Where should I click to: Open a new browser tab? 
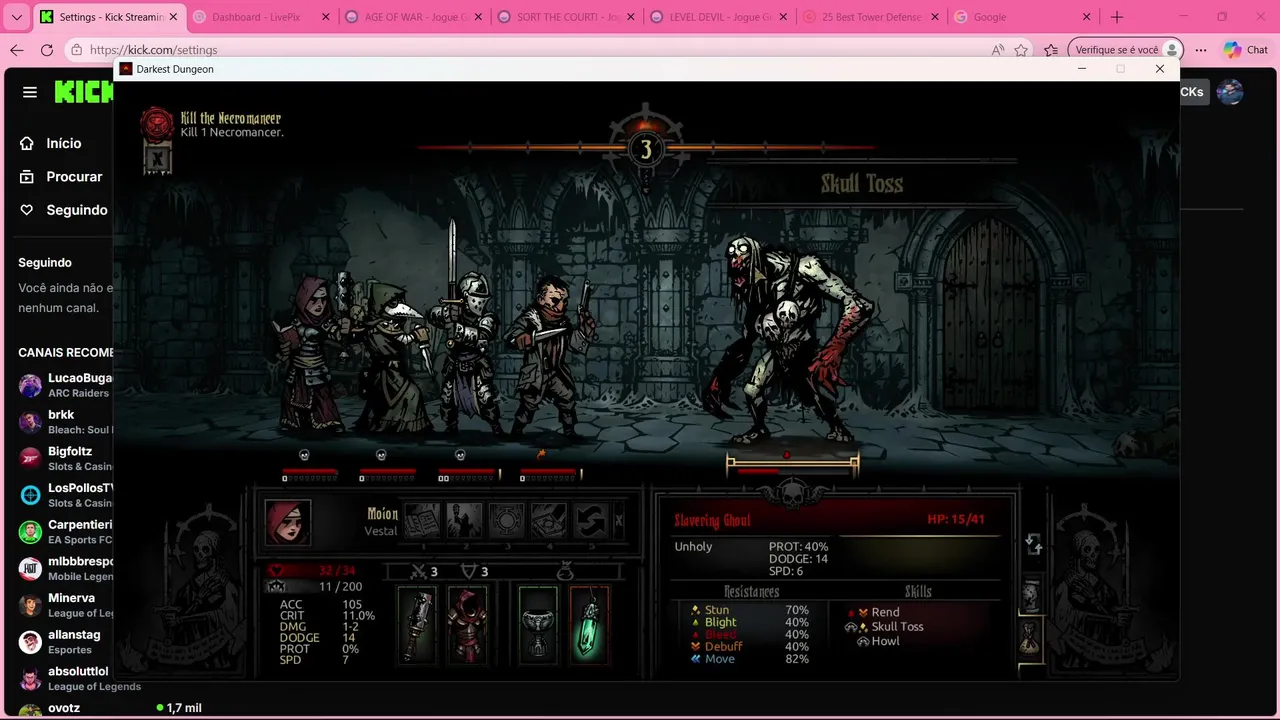[x=1117, y=17]
